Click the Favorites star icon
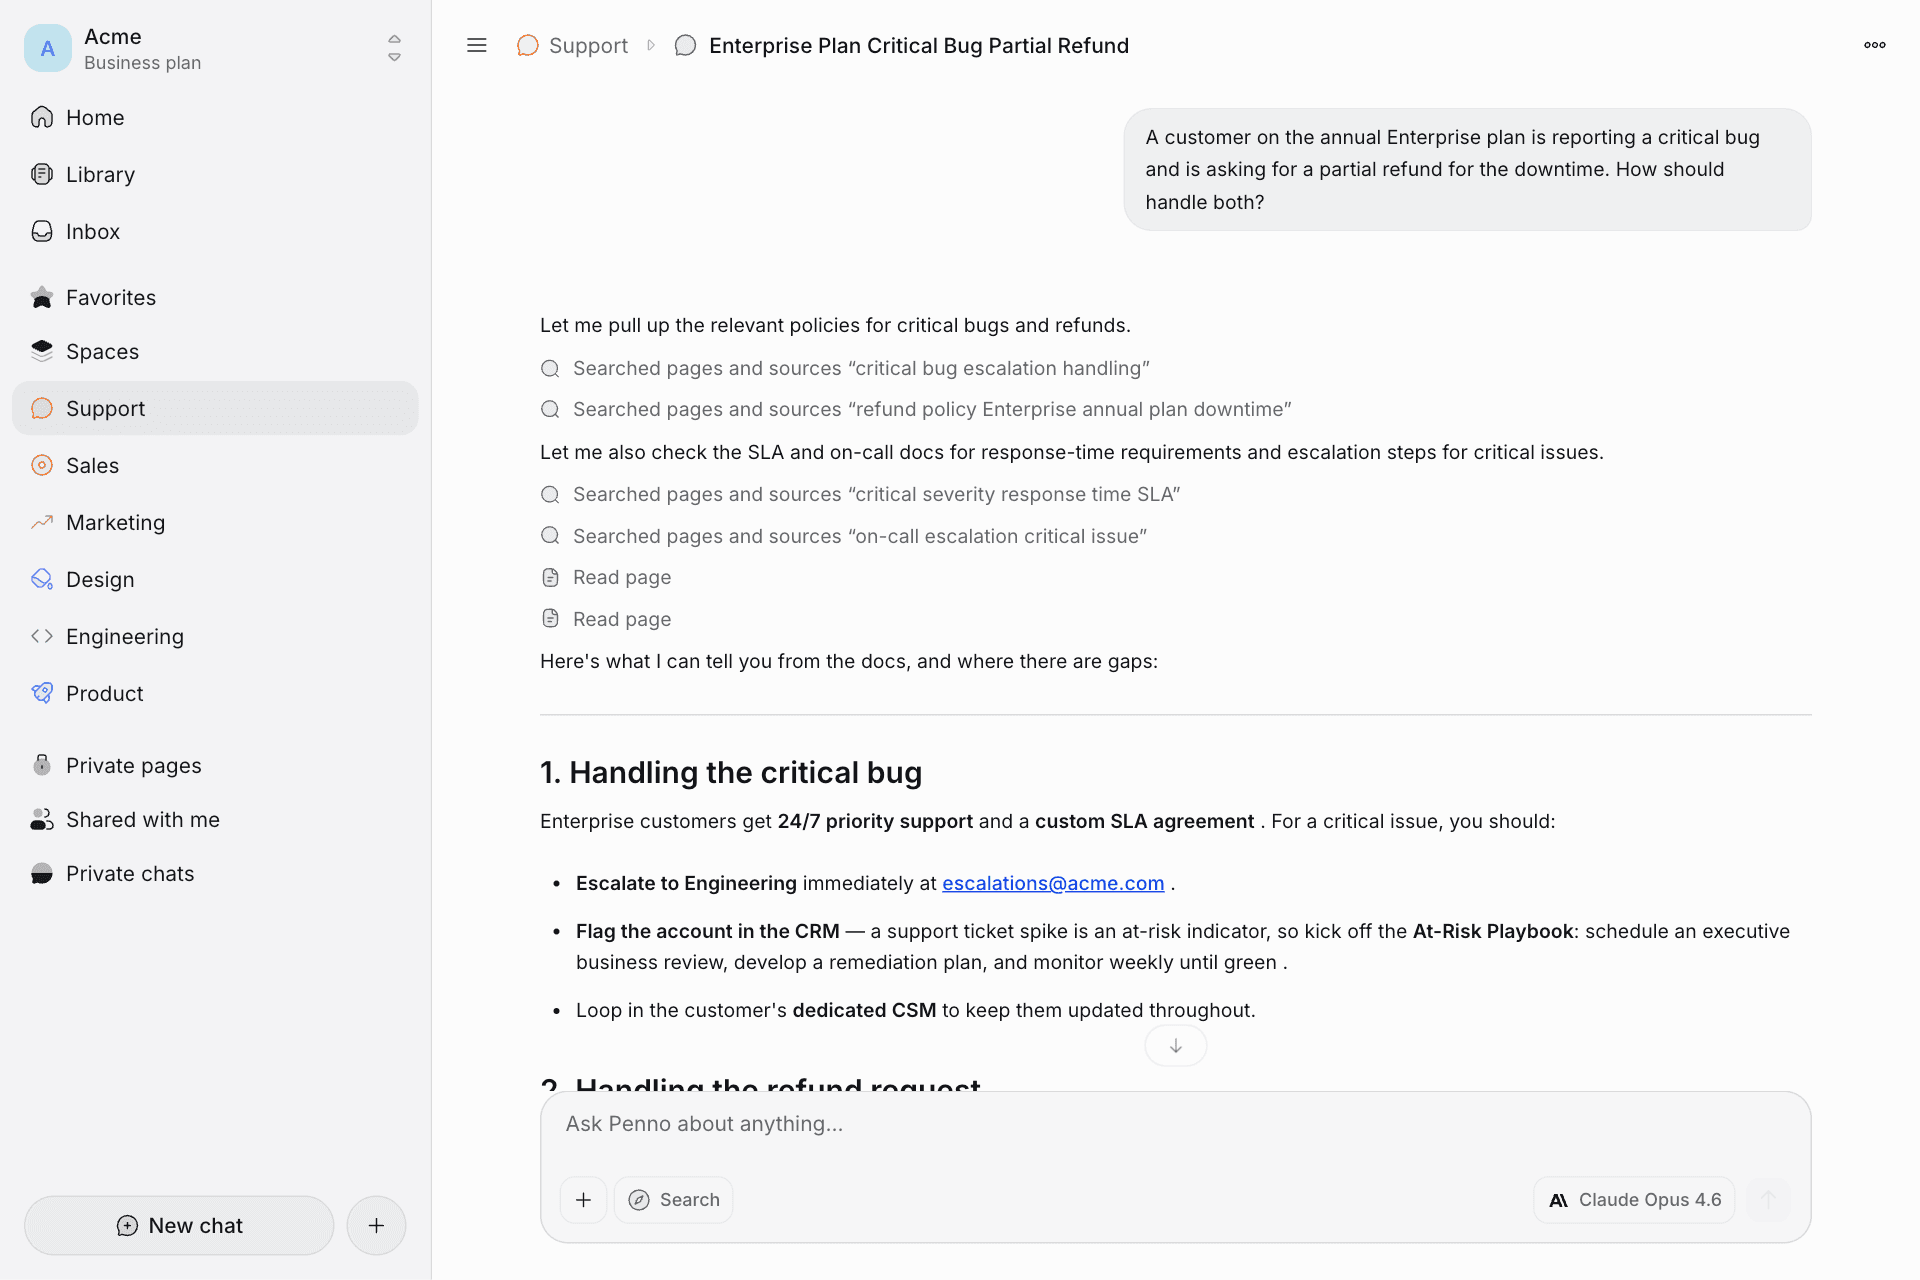Viewport: 1920px width, 1280px height. [x=42, y=297]
